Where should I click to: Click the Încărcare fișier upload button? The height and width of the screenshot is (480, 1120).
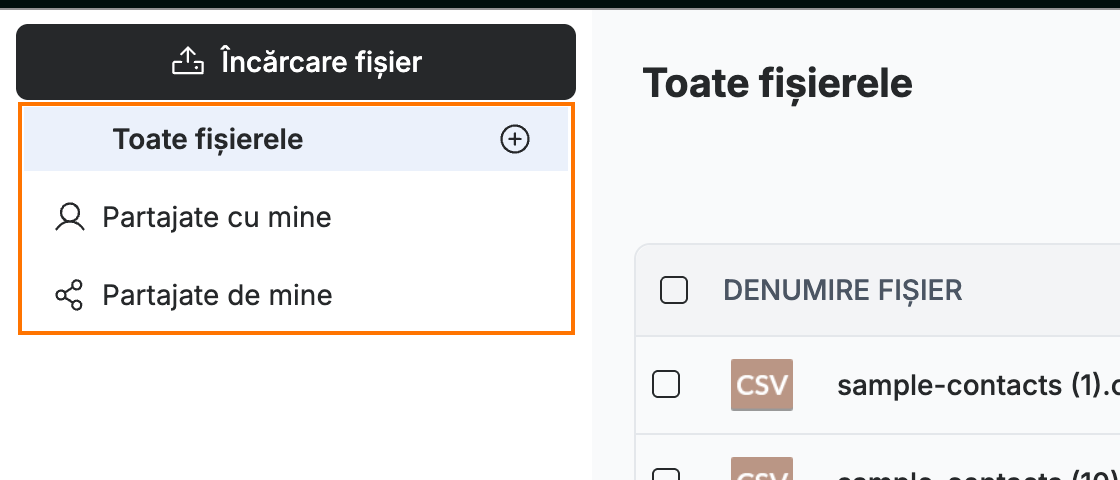click(x=296, y=62)
